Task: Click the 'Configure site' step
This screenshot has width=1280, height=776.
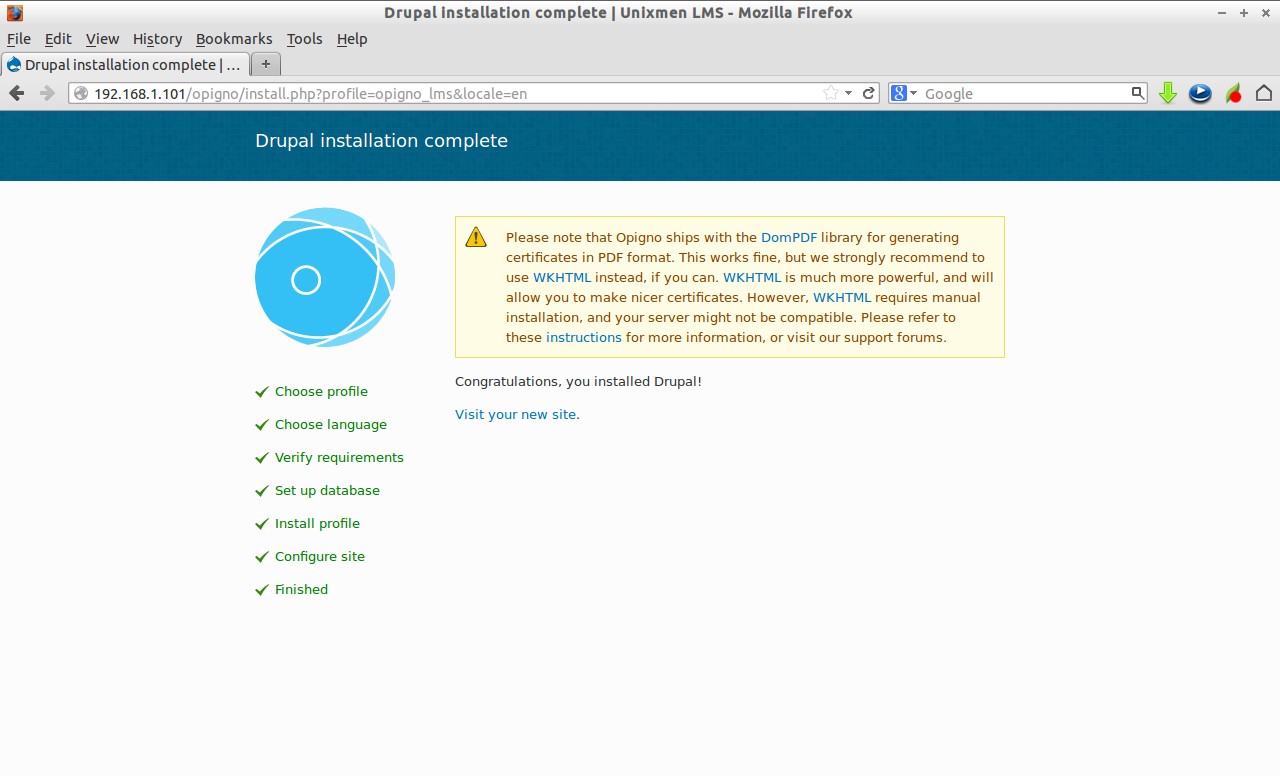Action: pyautogui.click(x=320, y=556)
